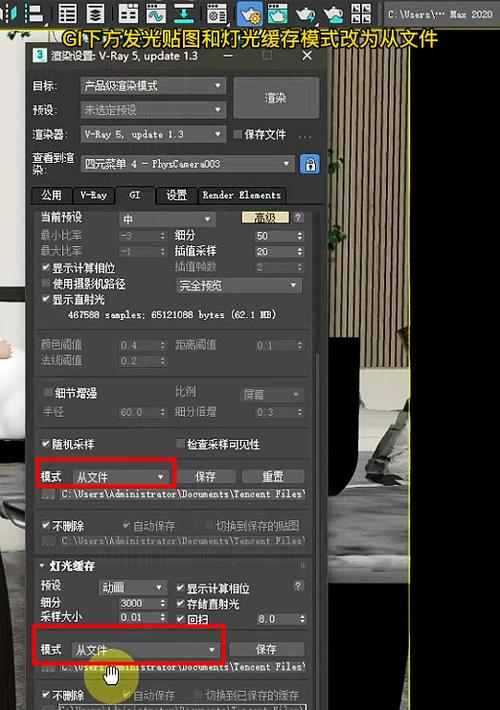This screenshot has height=710, width=500.
Task: Adjust the 回扫 8.0 spinner
Action: [302, 619]
